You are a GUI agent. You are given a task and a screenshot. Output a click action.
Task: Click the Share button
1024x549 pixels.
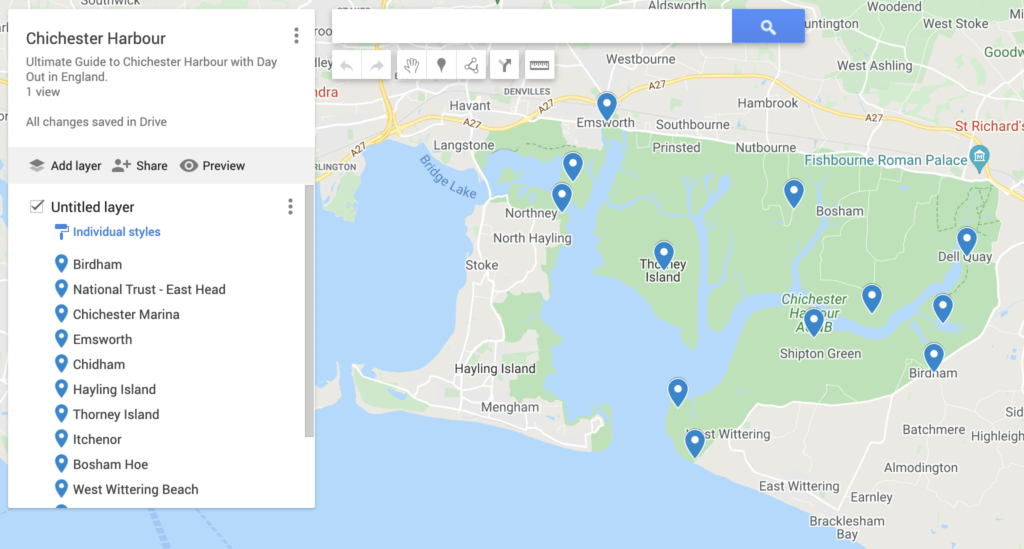(x=140, y=166)
